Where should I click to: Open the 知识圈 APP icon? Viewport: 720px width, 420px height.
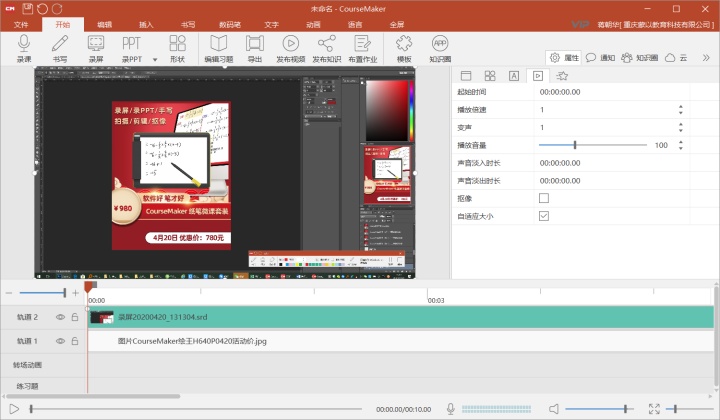coord(440,43)
